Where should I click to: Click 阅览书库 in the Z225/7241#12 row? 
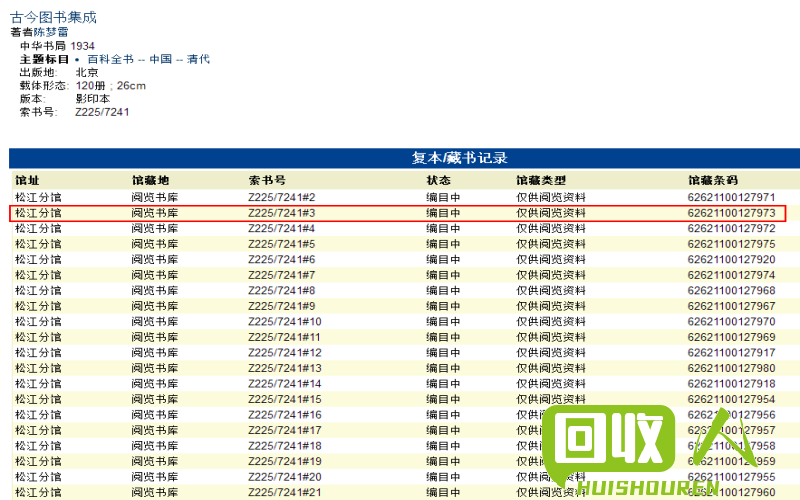(x=155, y=353)
